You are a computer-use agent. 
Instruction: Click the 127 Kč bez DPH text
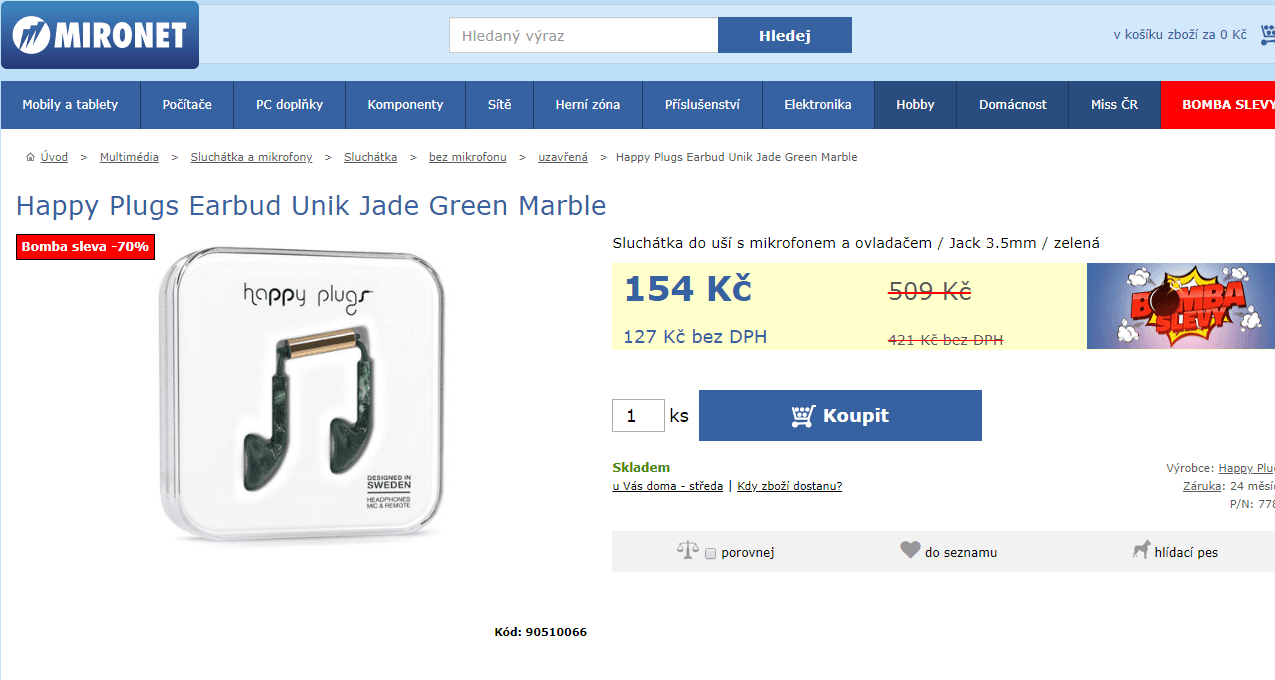tap(695, 337)
